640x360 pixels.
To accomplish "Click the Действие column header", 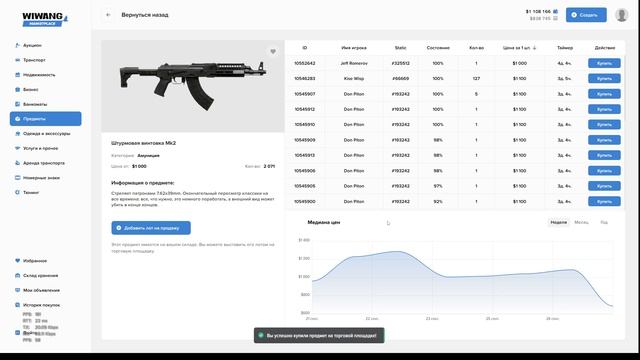I will tap(604, 48).
